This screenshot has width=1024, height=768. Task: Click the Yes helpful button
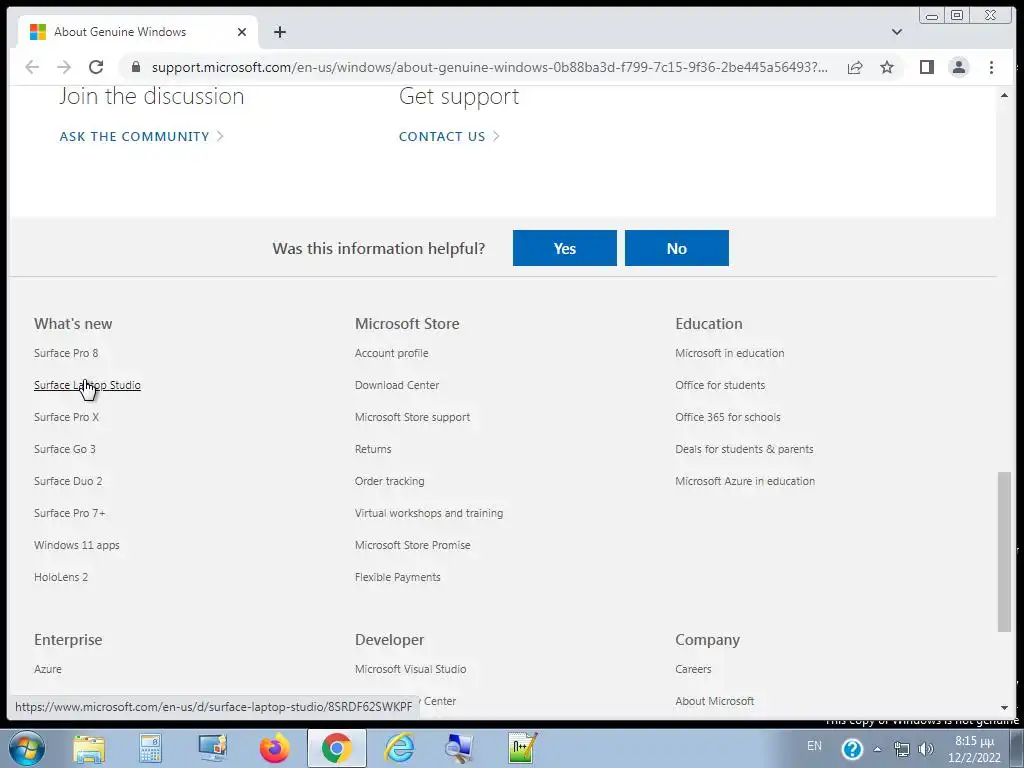(564, 248)
